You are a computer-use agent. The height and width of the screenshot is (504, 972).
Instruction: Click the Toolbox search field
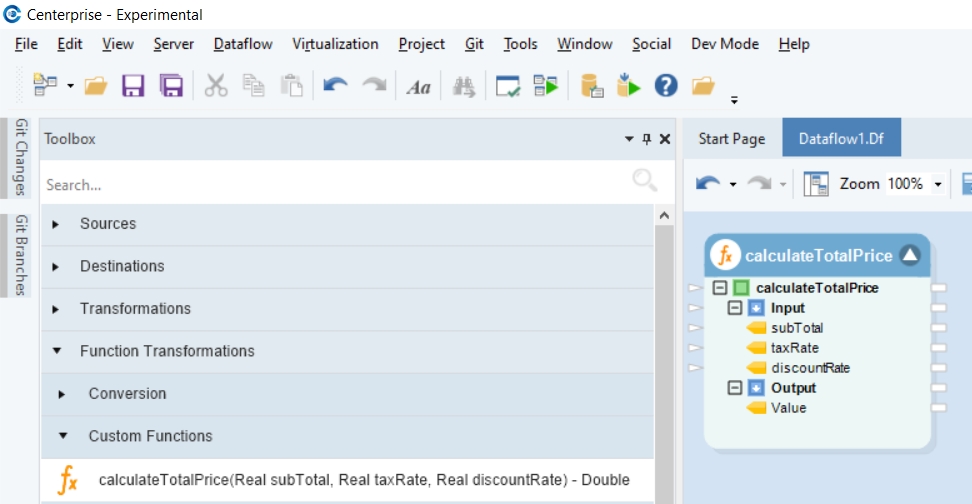click(x=330, y=184)
